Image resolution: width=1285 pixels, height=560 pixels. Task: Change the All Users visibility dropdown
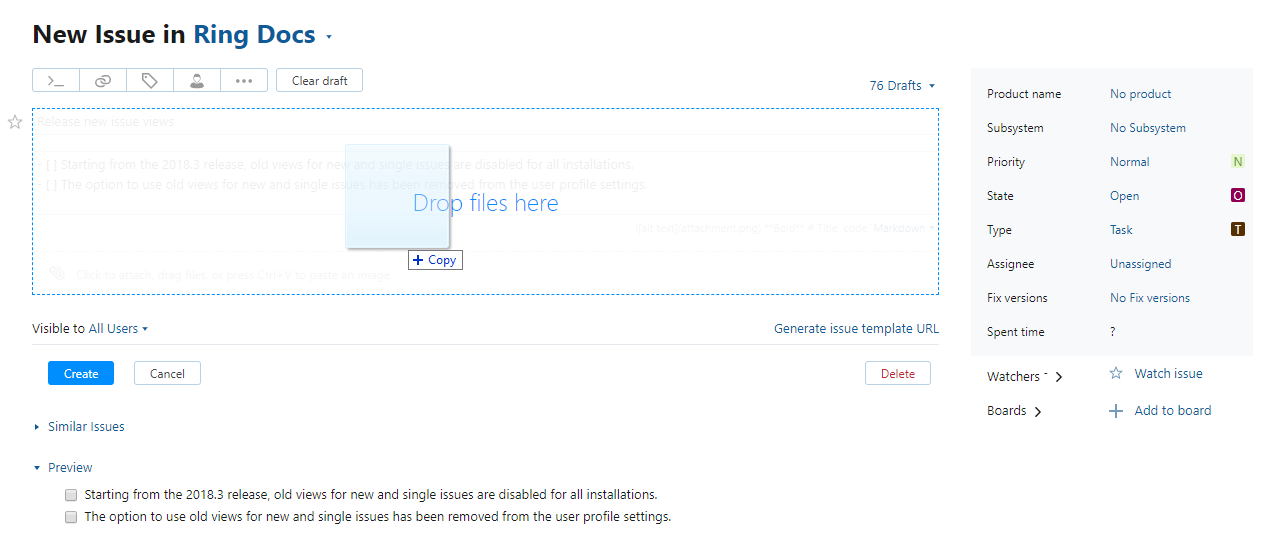(x=118, y=328)
